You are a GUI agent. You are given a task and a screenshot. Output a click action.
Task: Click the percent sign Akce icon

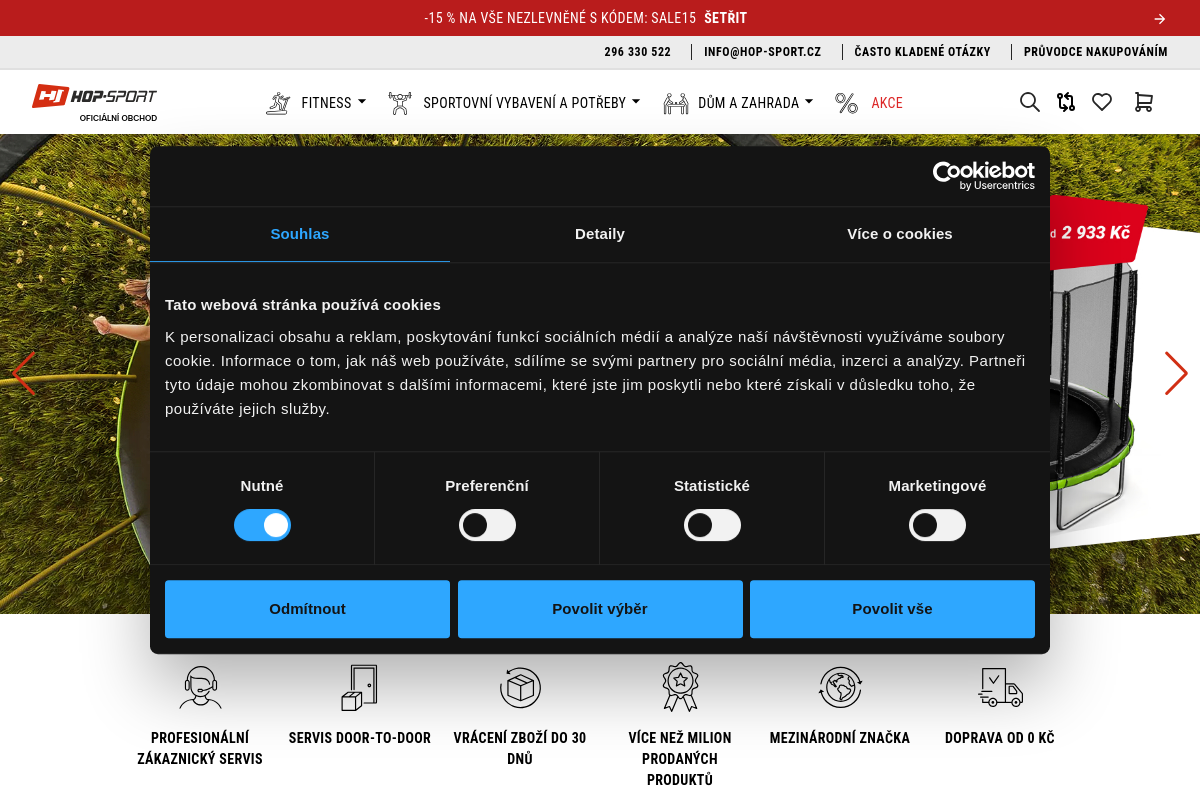click(x=847, y=103)
